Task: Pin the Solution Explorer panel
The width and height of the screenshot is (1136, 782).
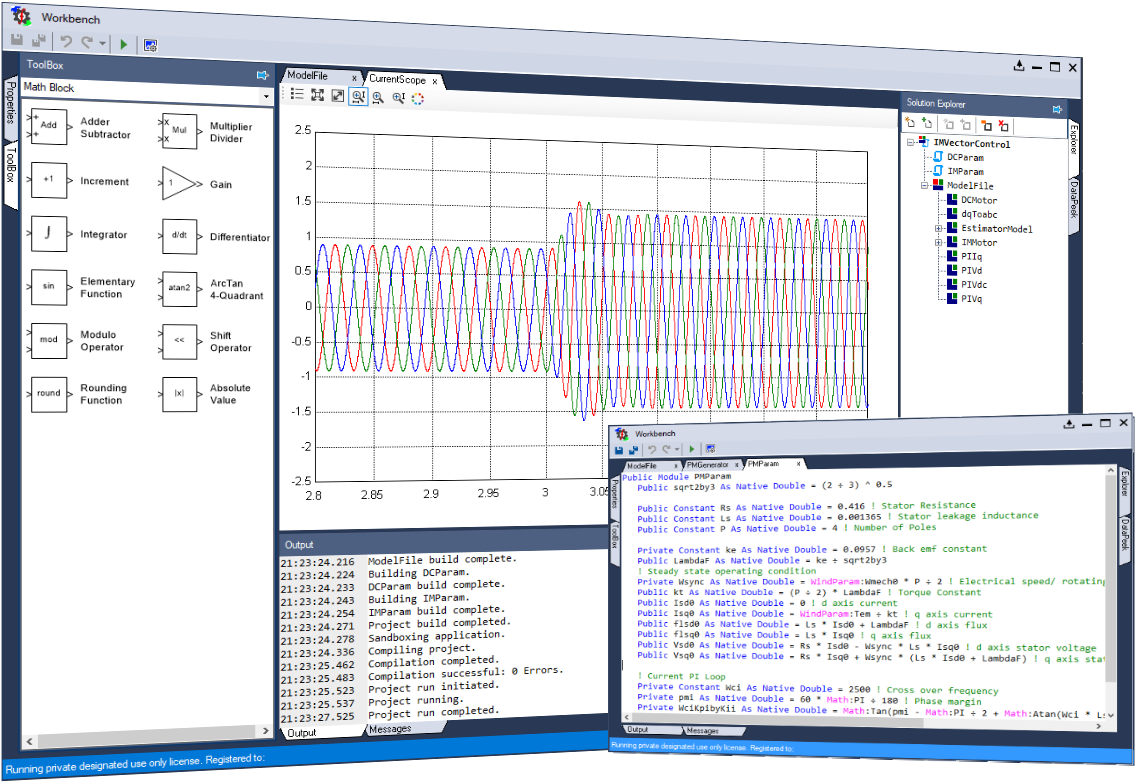Action: click(x=1057, y=109)
